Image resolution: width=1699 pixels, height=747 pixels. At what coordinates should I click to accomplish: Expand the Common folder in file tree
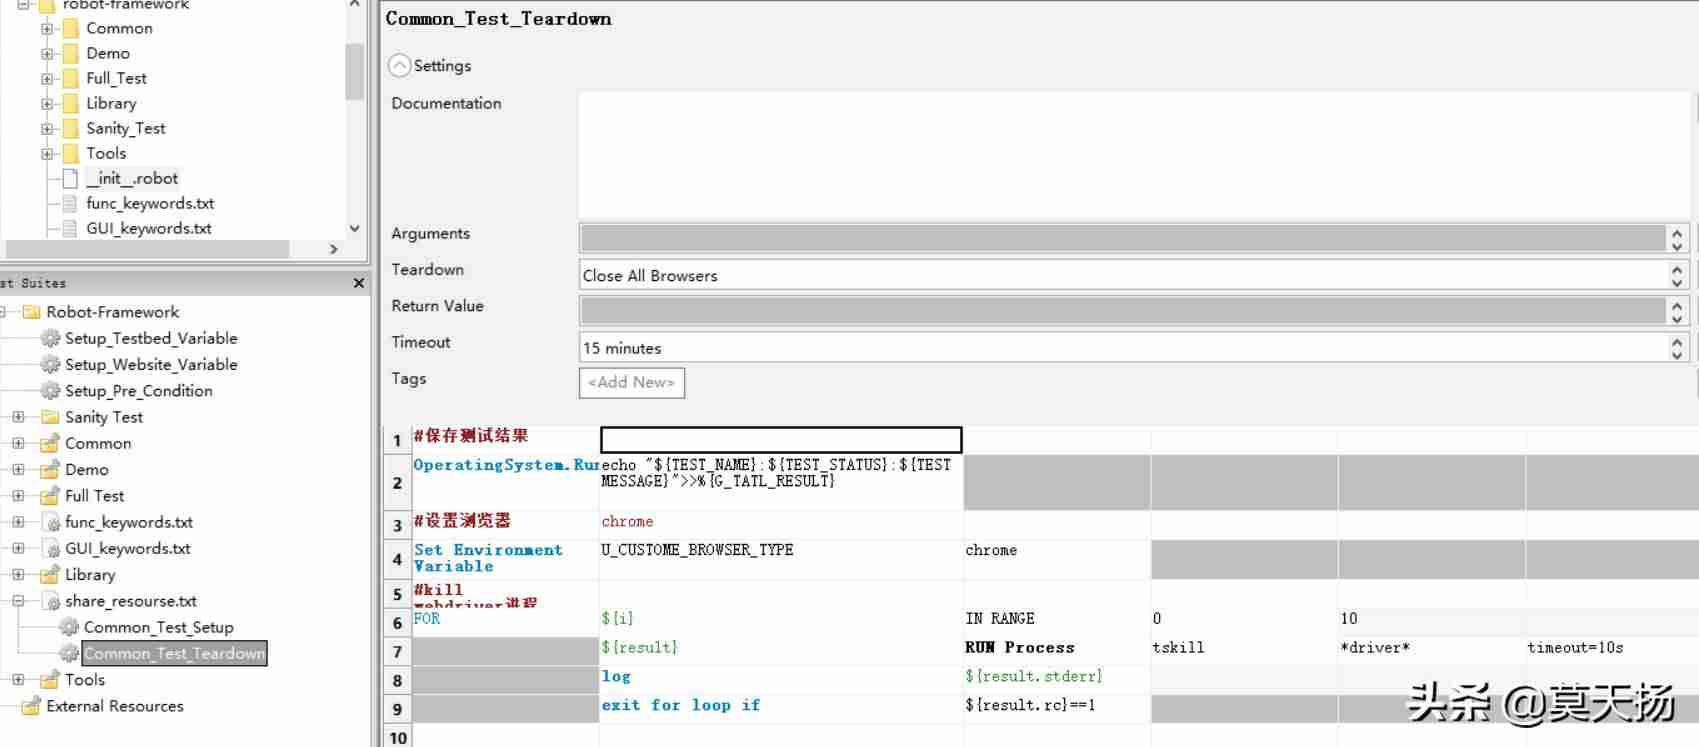[x=47, y=29]
